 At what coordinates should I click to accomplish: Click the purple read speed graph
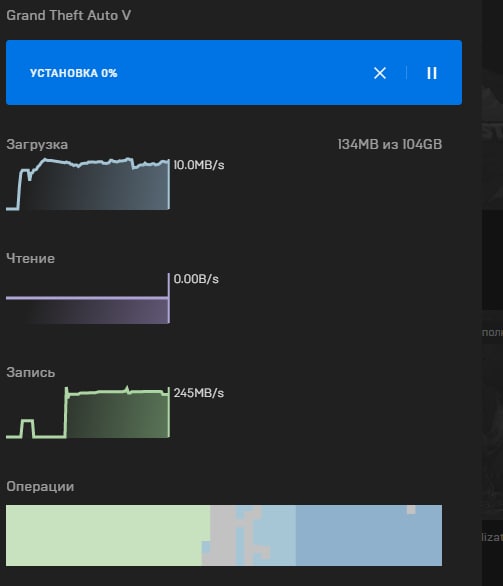[x=88, y=298]
